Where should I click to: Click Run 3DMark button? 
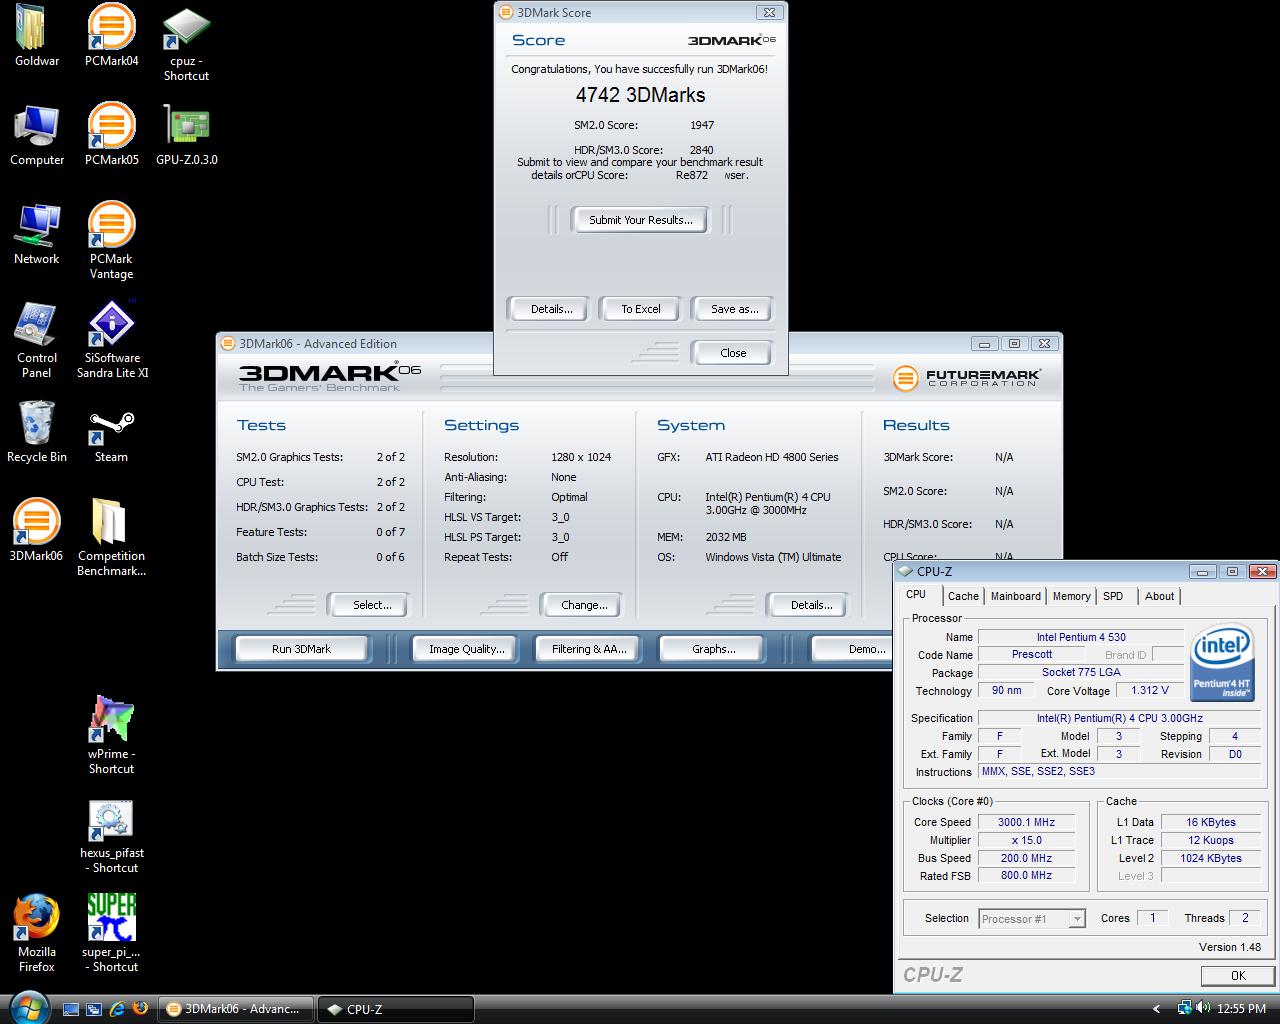click(301, 649)
